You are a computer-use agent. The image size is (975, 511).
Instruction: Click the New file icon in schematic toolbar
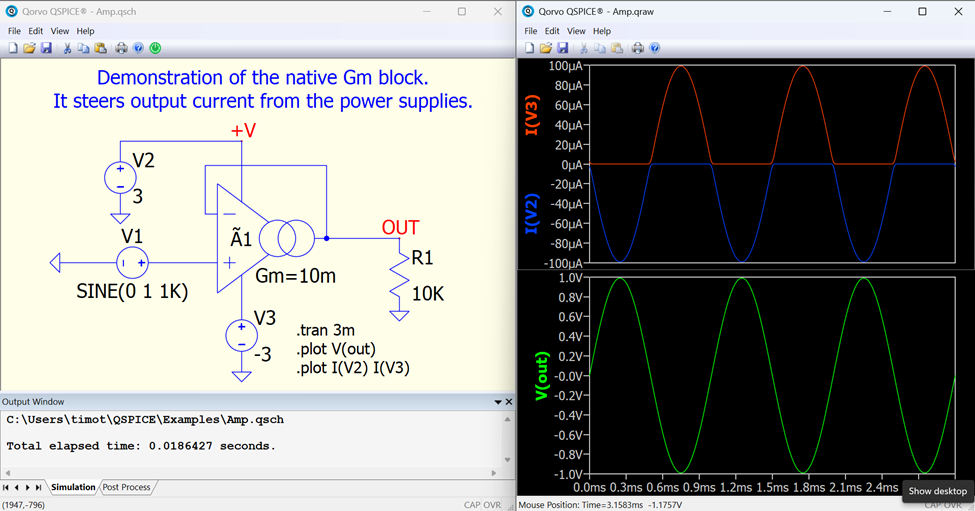click(x=13, y=48)
